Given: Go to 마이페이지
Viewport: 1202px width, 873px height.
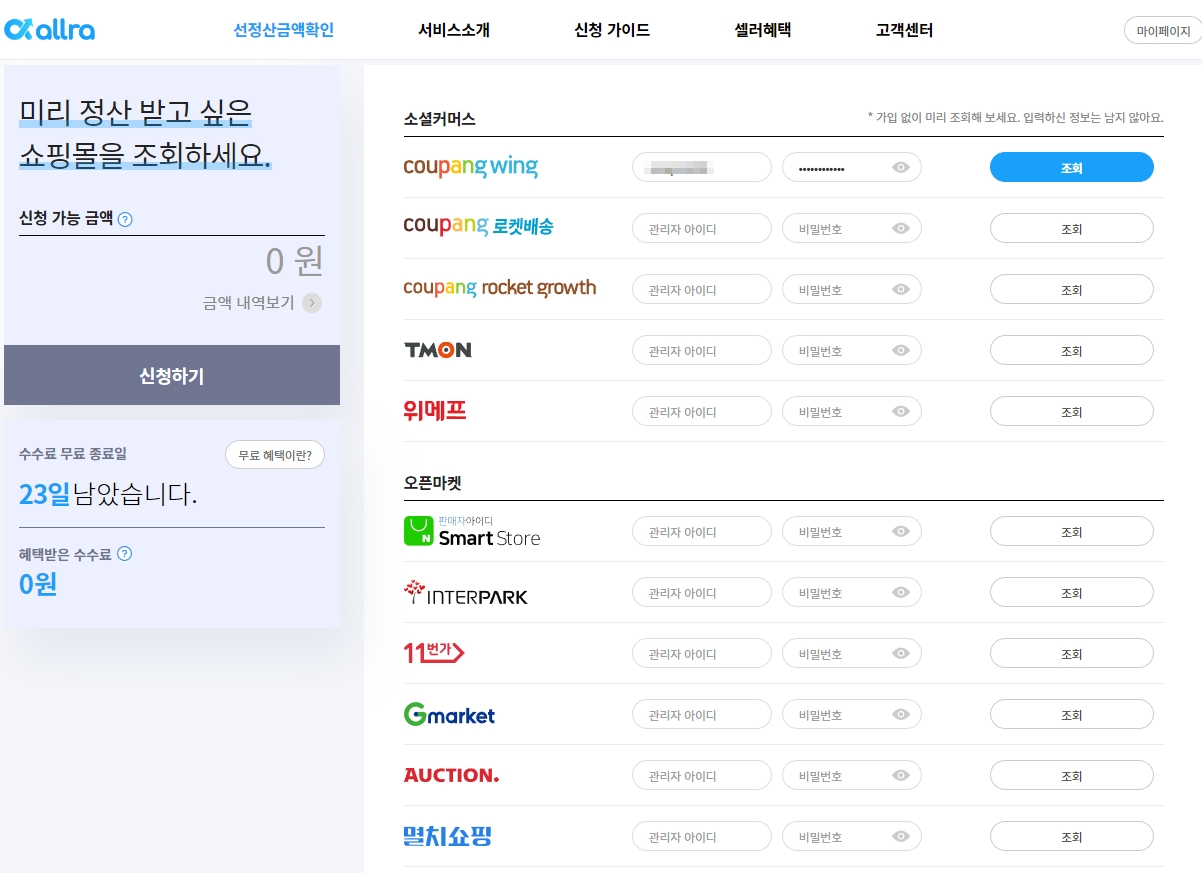Looking at the screenshot, I should click(x=1163, y=31).
